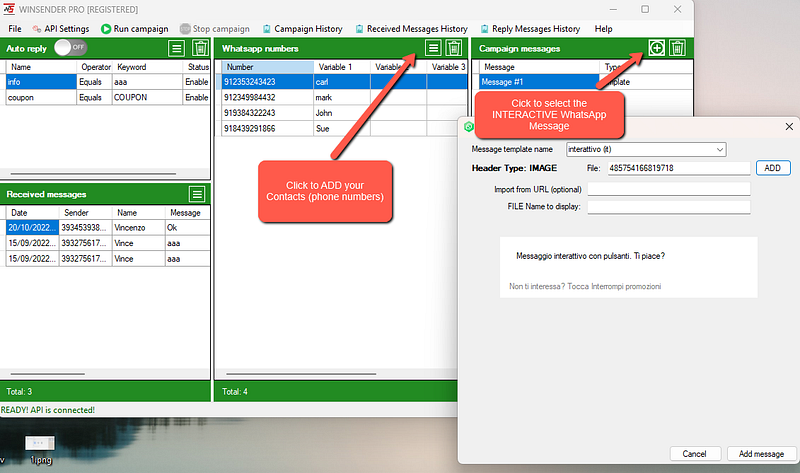Select the 20/10/2022 received message row
The width and height of the screenshot is (800, 473).
pyautogui.click(x=108, y=228)
